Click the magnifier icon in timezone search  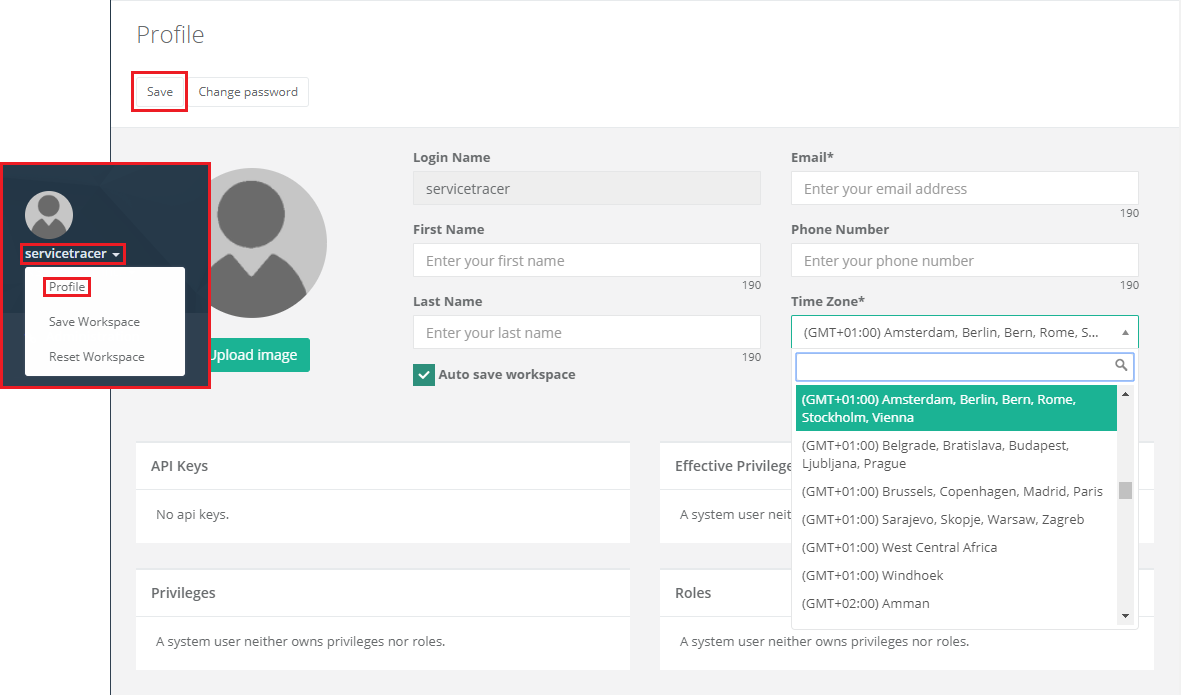(1121, 366)
